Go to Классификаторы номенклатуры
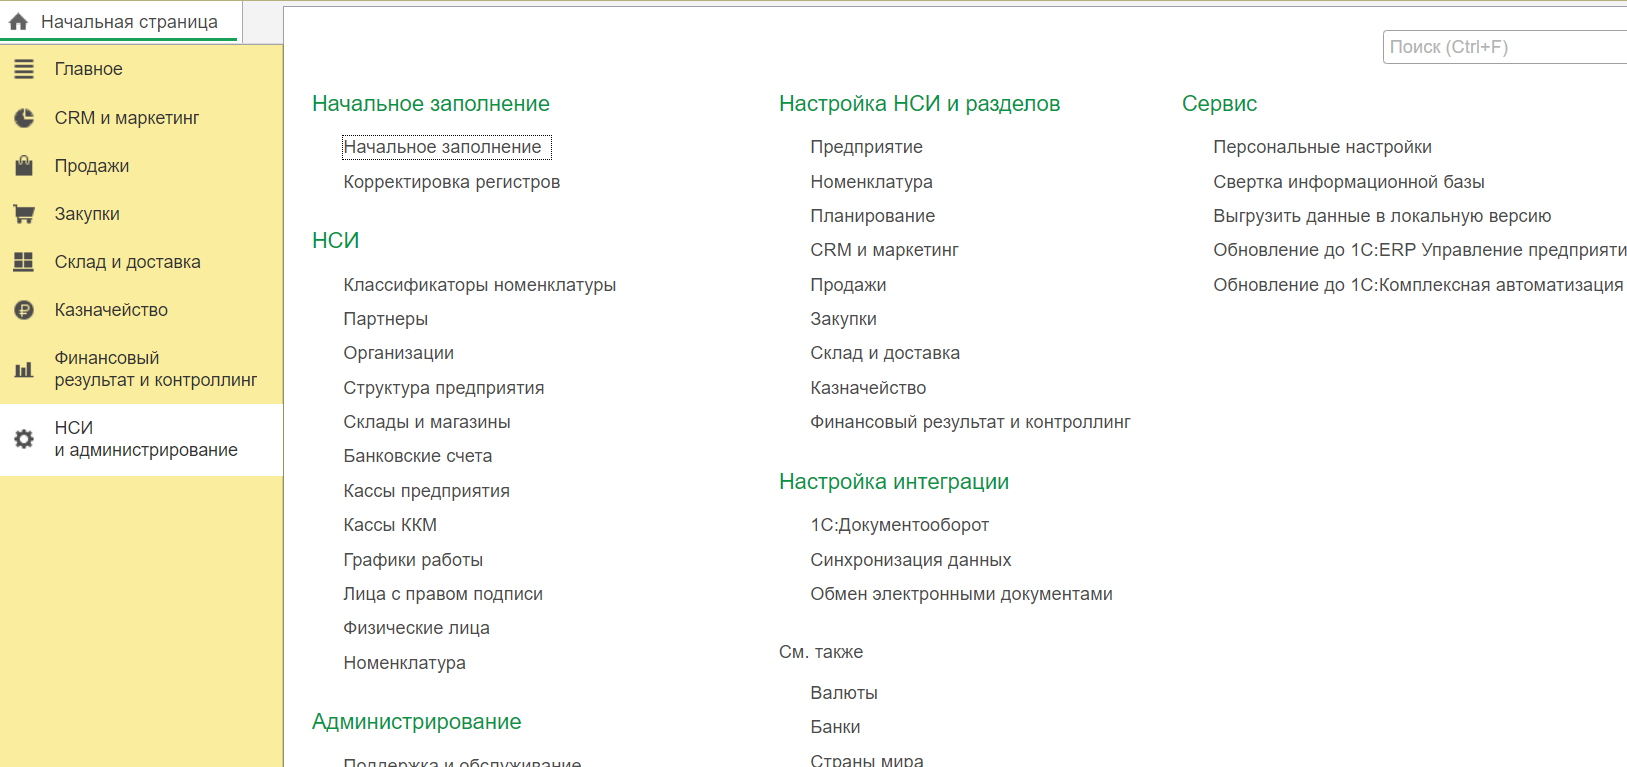1627x767 pixels. coord(479,285)
